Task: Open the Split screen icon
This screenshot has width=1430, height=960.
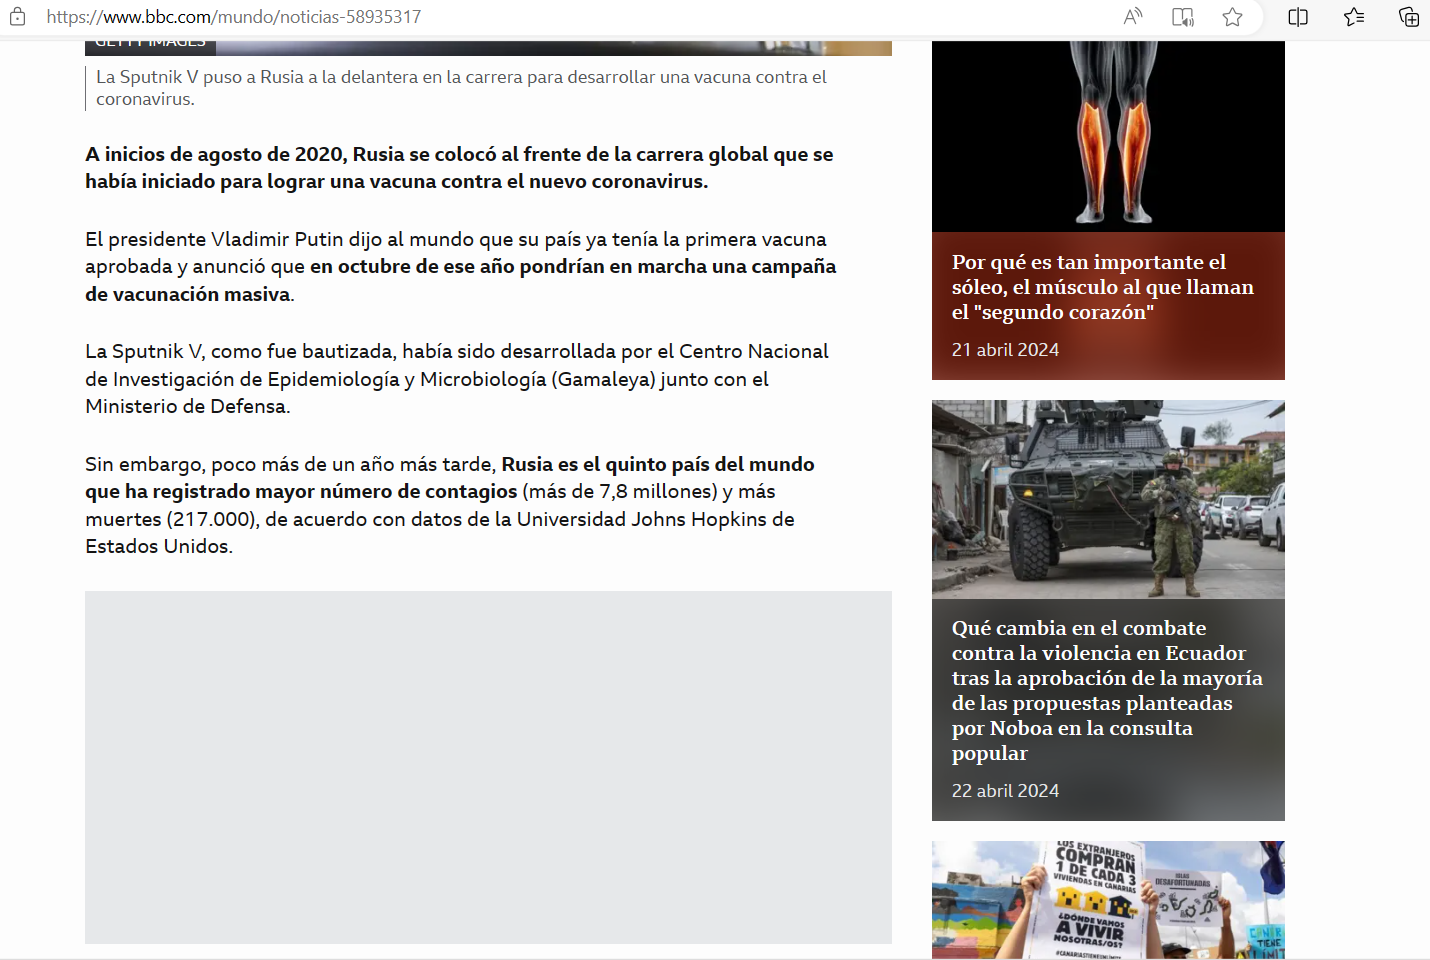Action: (x=1298, y=17)
